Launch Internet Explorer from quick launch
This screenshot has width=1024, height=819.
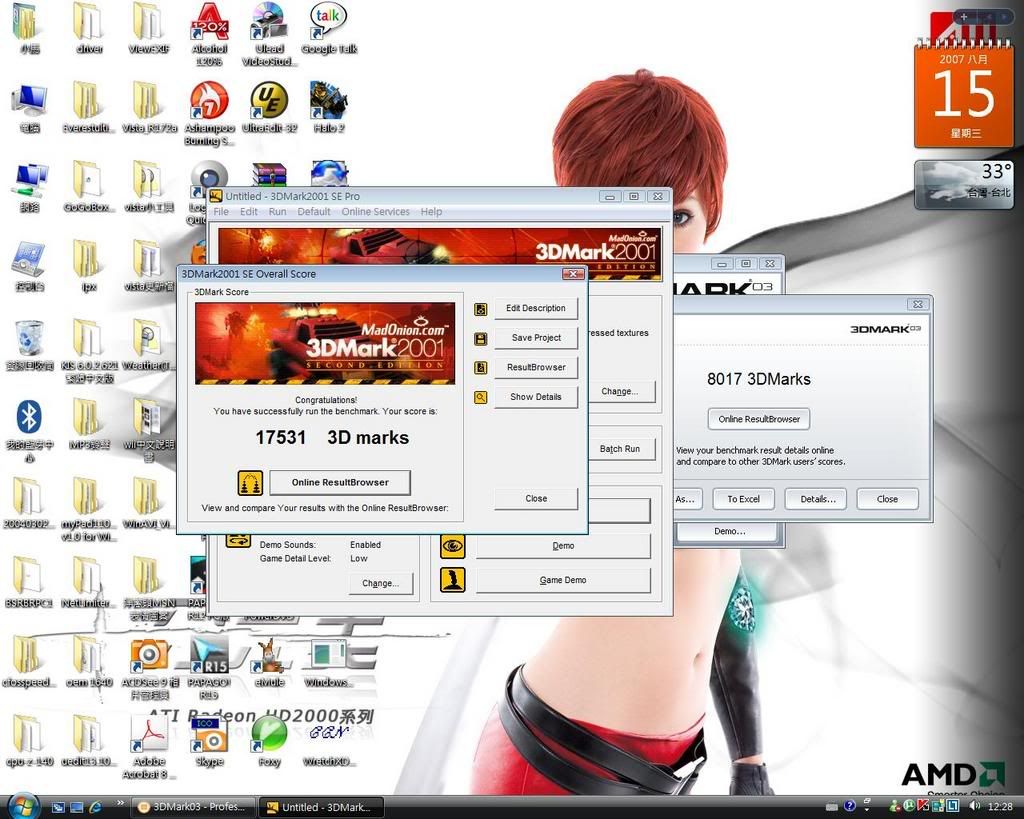click(95, 808)
